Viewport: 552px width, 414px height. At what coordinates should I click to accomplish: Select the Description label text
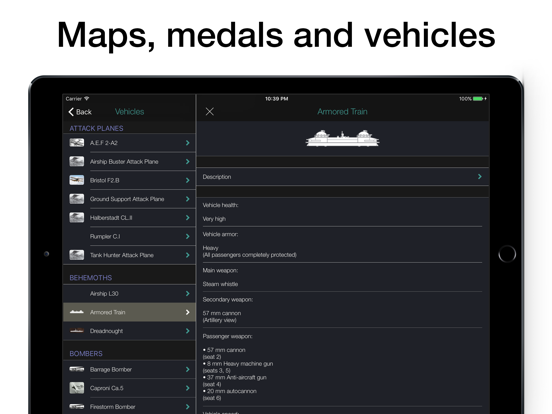[217, 177]
